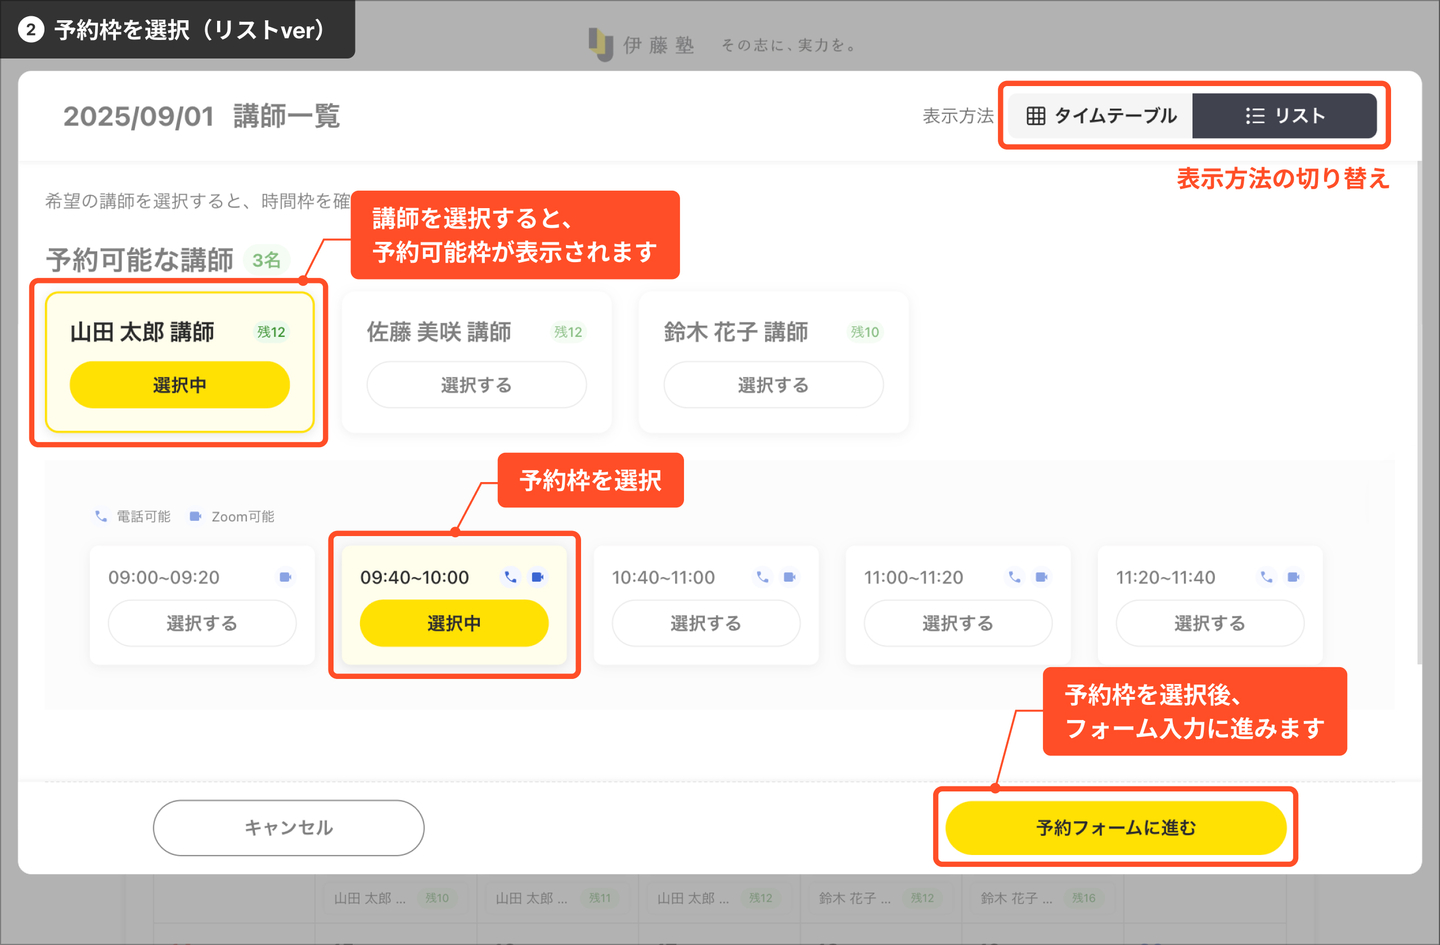Viewport: 1440px width, 945px height.
Task: Choose the 09:00~09:20 time slot
Action: coord(202,623)
